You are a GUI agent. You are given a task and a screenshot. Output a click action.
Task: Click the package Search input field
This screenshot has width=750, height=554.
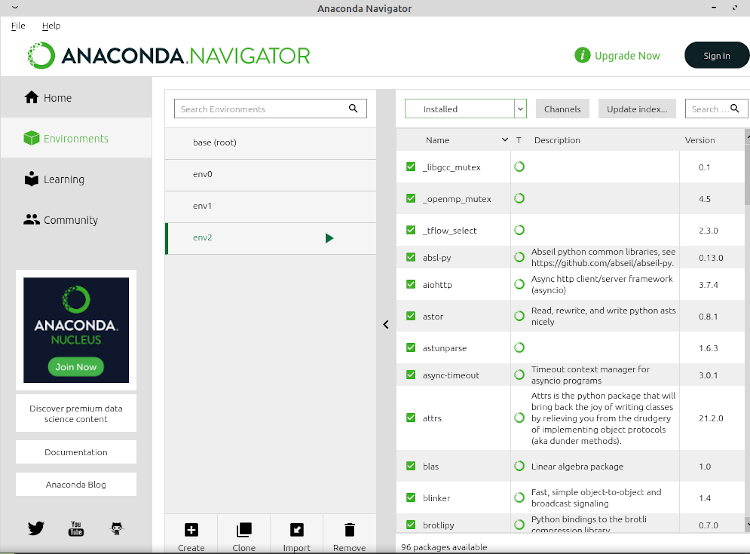tap(717, 109)
